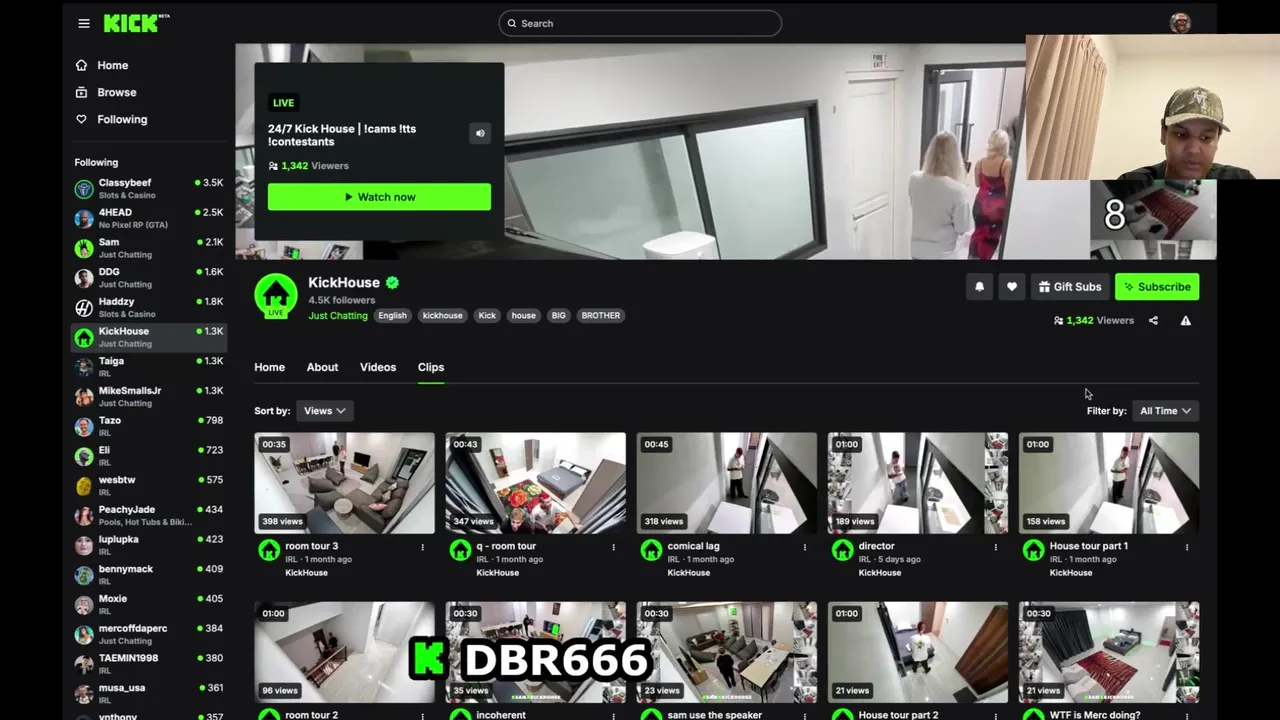Click Classybeef avatar in Following list

point(84,189)
